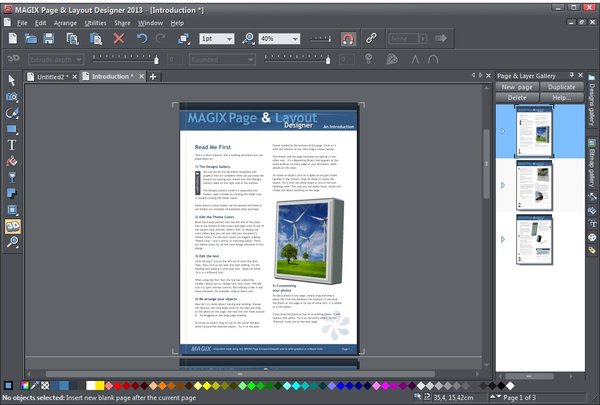Select the no-color checkered swatch

[45, 385]
